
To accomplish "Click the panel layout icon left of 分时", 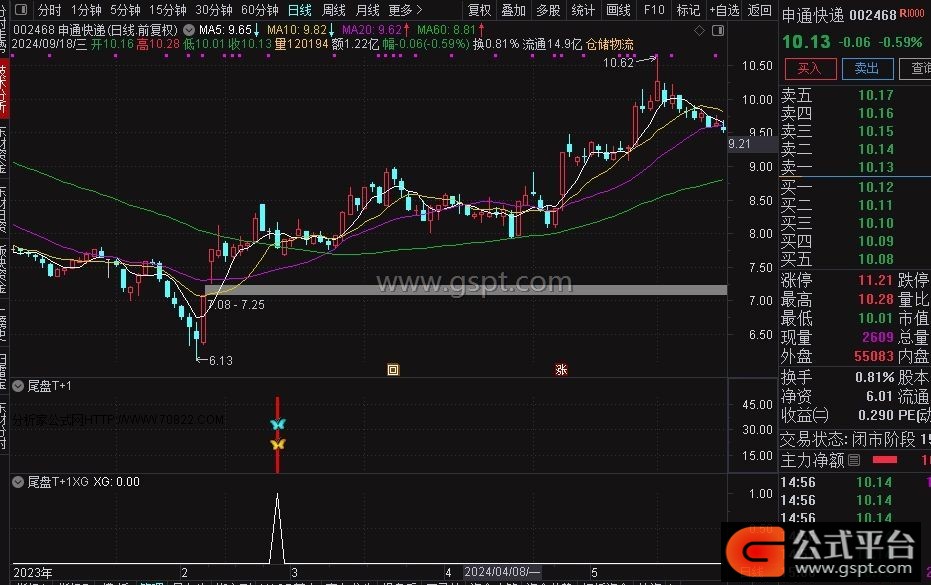I will [21, 10].
